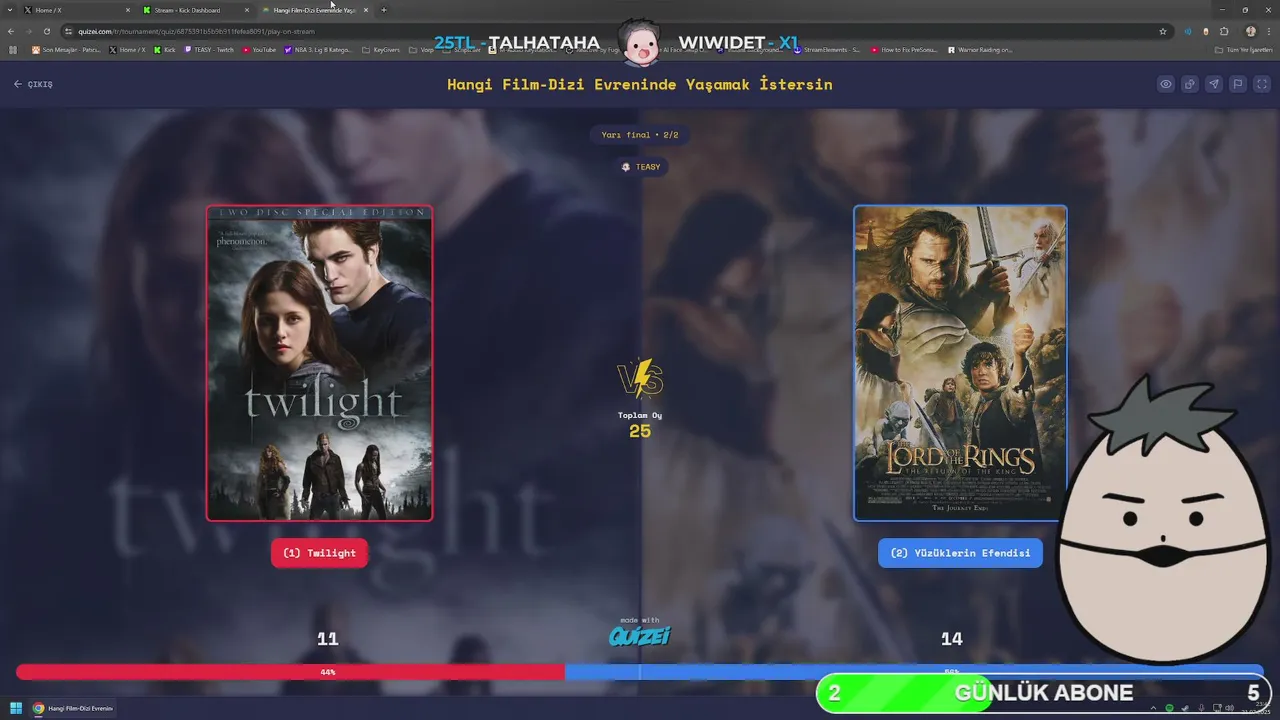Close the Home / X tab
The width and height of the screenshot is (1280, 720).
[128, 10]
